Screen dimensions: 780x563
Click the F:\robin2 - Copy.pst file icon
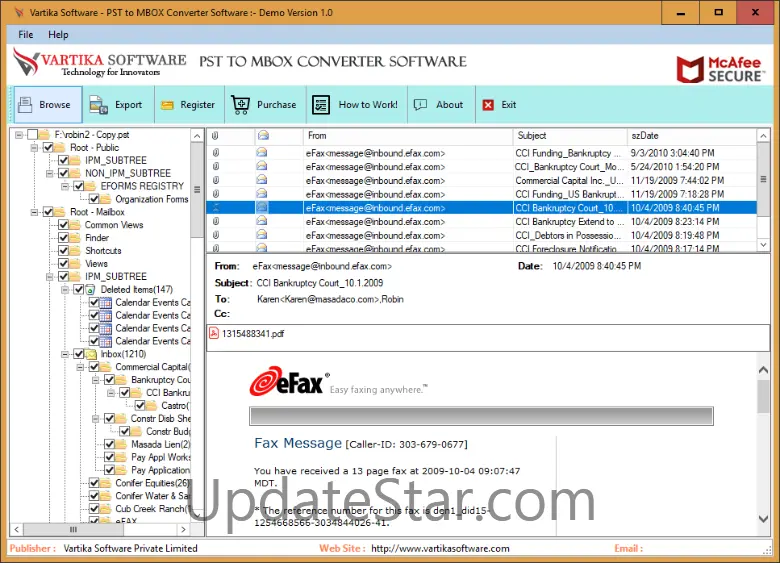click(44, 134)
